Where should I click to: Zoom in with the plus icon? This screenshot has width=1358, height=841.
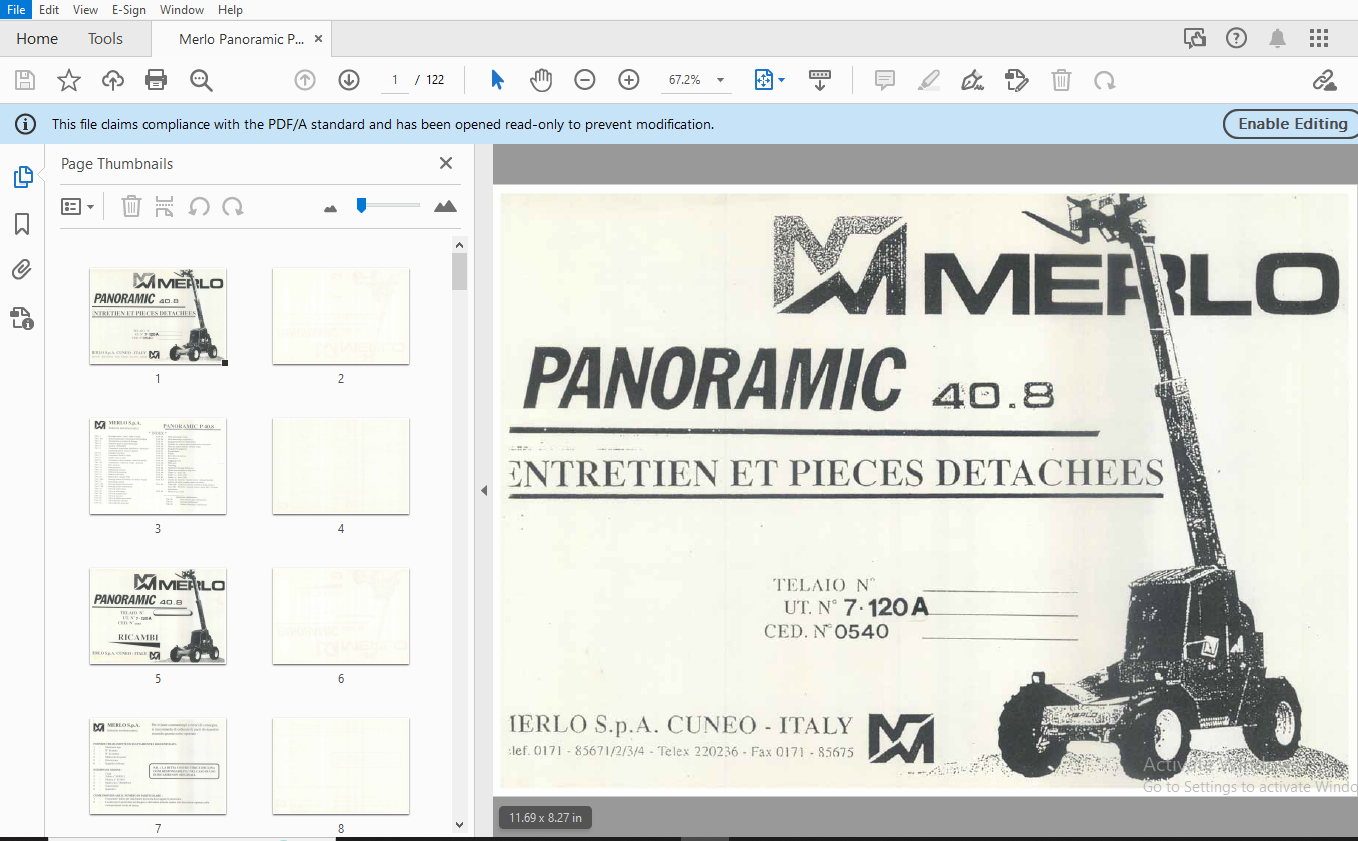[x=629, y=80]
